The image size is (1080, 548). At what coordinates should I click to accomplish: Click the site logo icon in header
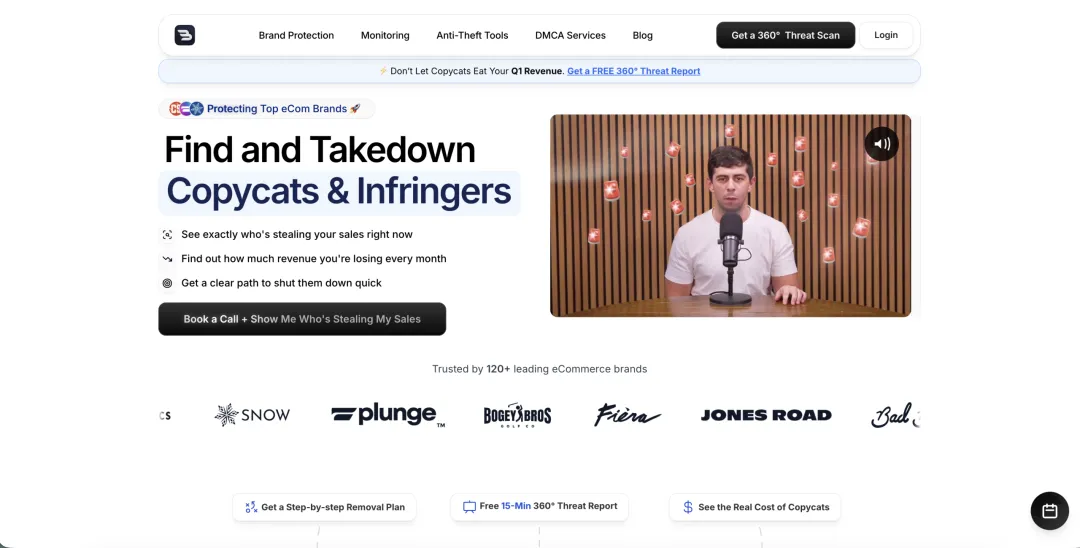pyautogui.click(x=185, y=35)
